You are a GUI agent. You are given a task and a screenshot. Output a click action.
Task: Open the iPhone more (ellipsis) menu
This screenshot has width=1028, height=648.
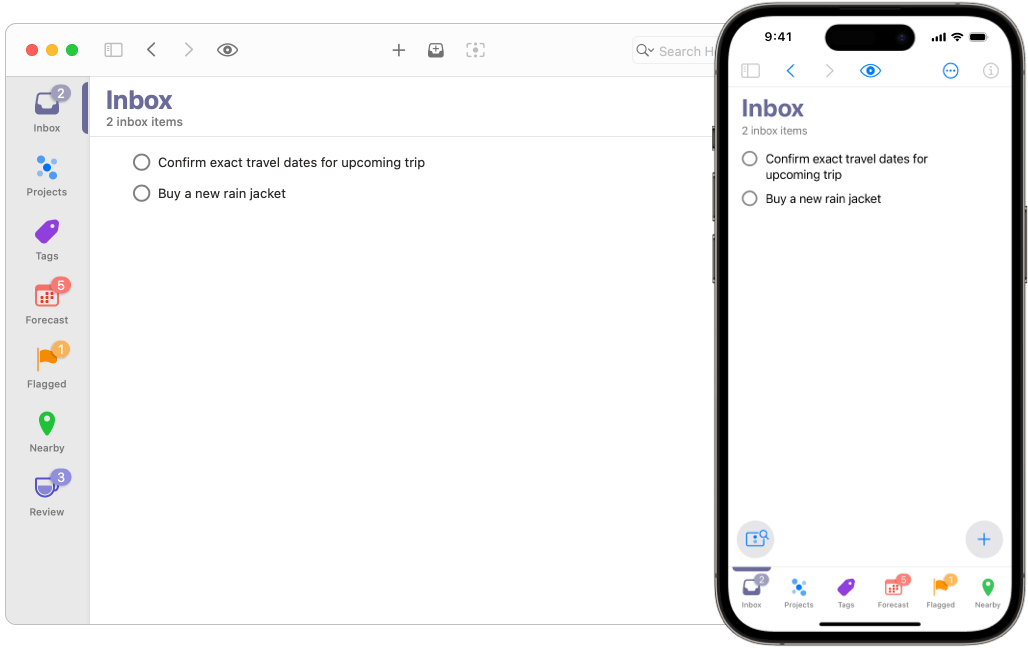point(951,71)
